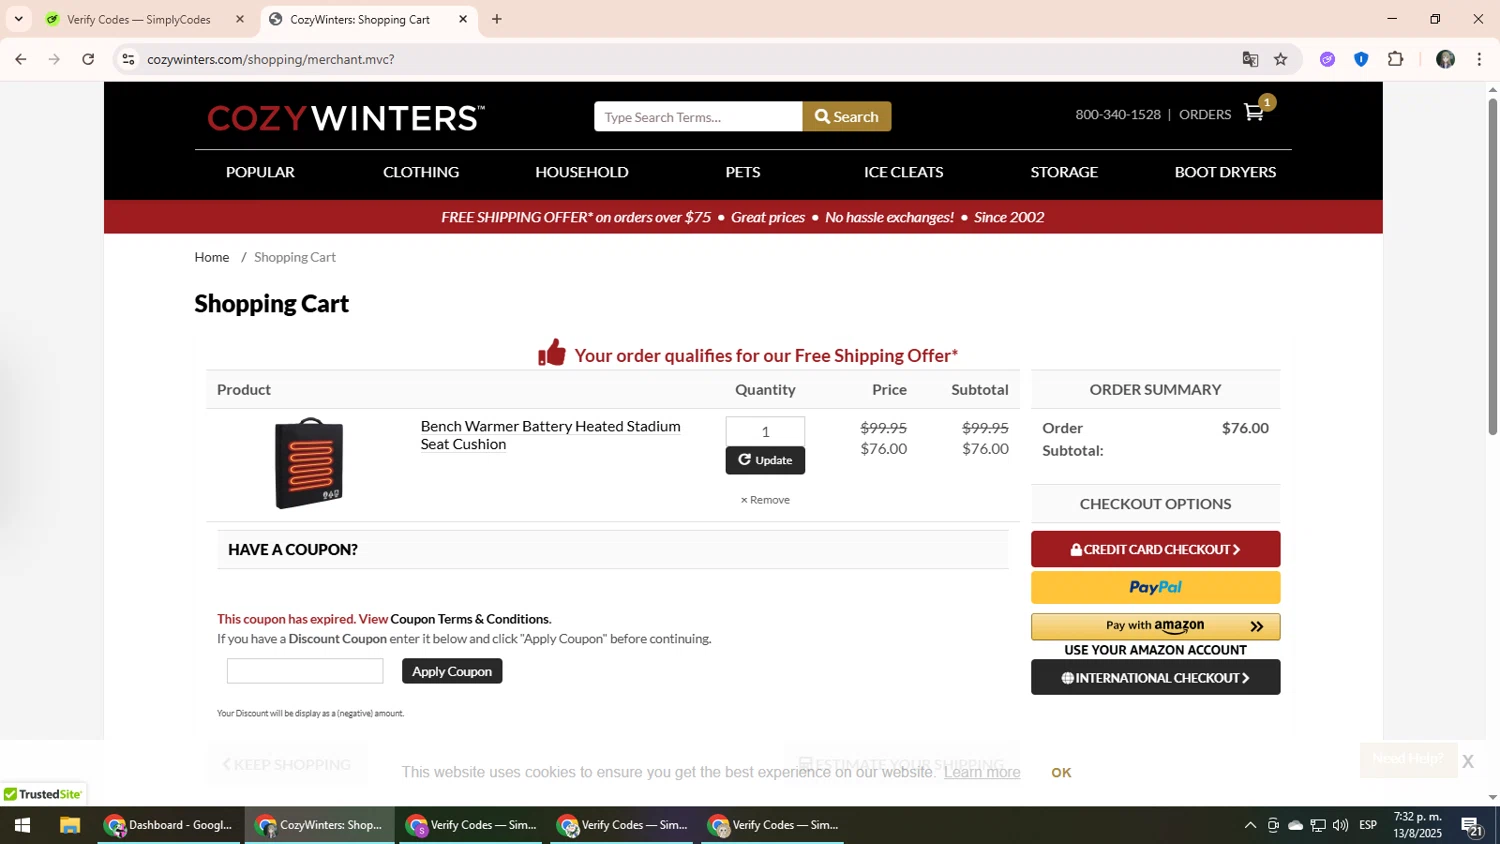Focus the Type Search Terms field

pos(698,117)
